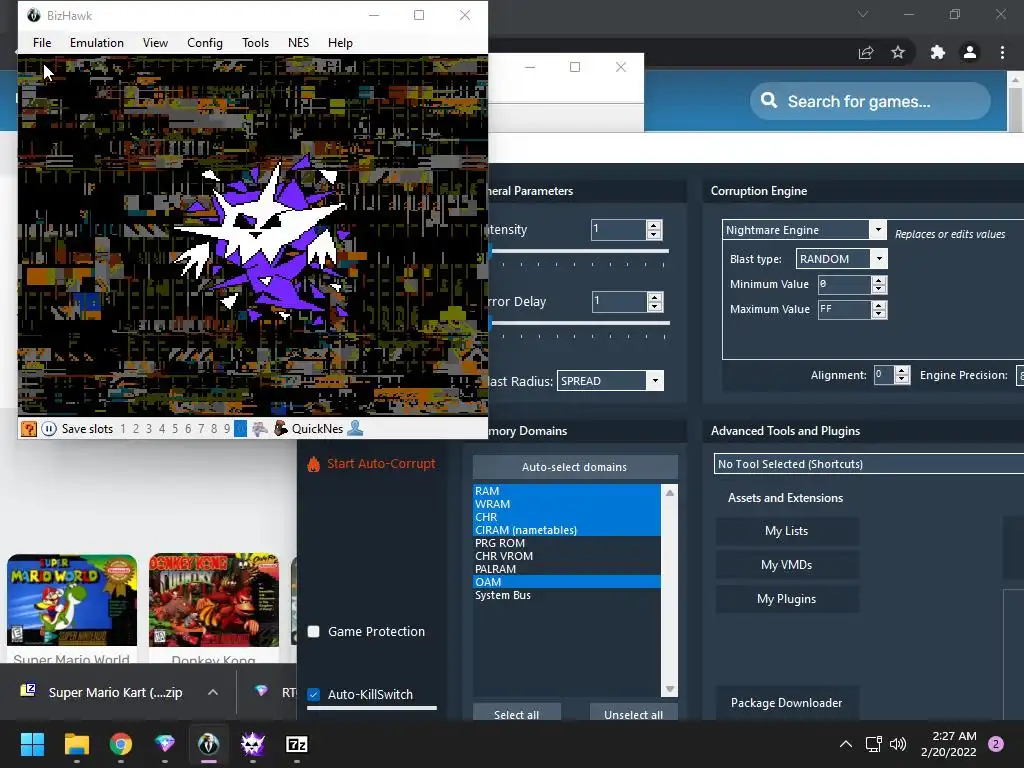
Task: Open the Super Mario World game thumbnail
Action: tap(72, 600)
